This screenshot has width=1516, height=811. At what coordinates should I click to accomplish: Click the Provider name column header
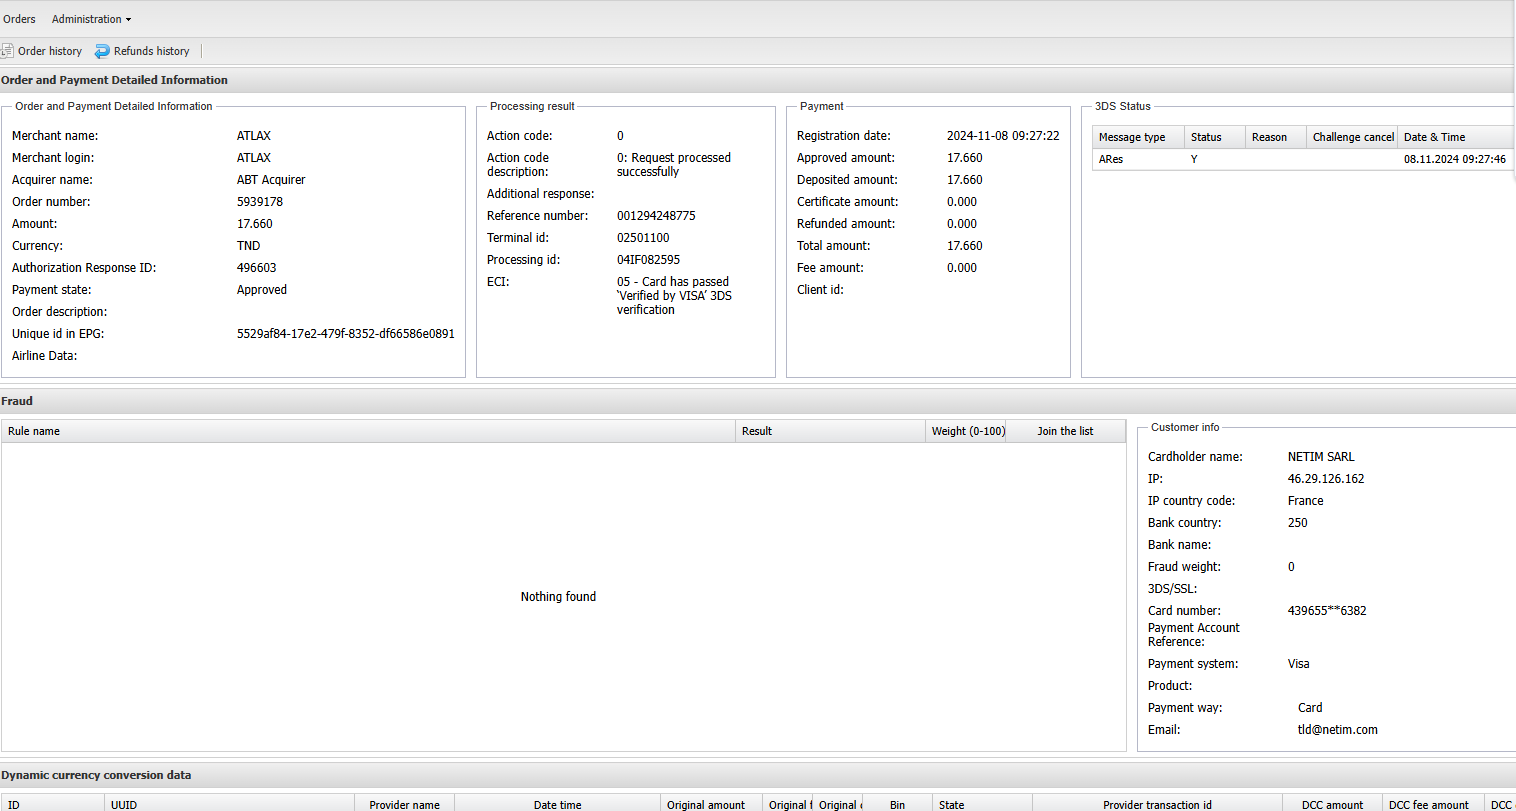click(x=404, y=804)
